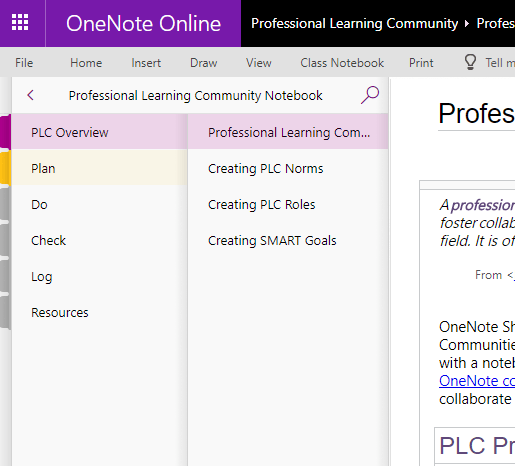Image resolution: width=515 pixels, height=466 pixels.
Task: Open the OneNote hyperlink in page content
Action: point(477,381)
